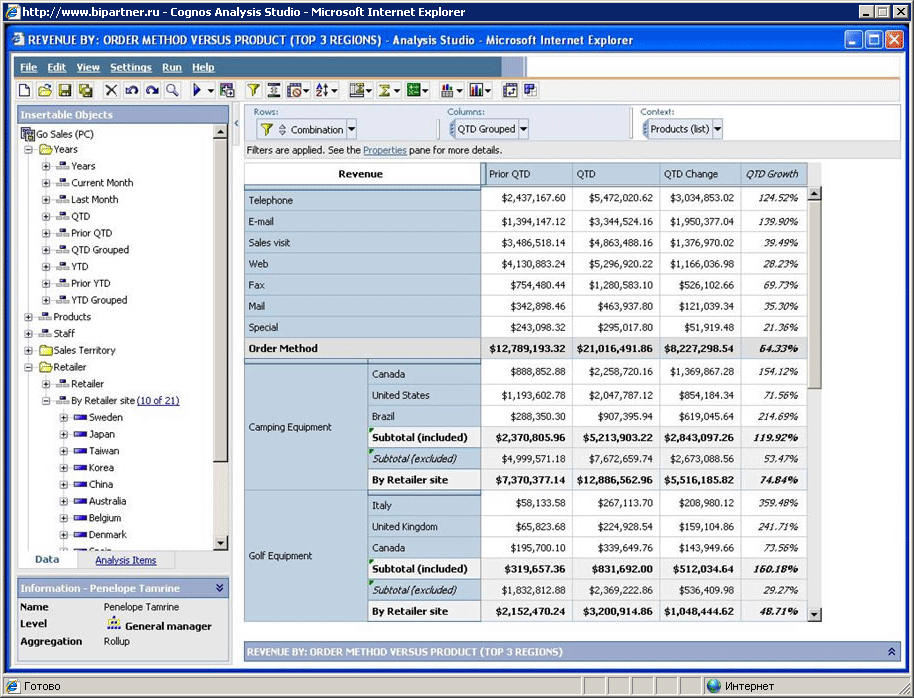This screenshot has width=914, height=698.
Task: Open the Filter tool on the toolbar
Action: tap(252, 90)
